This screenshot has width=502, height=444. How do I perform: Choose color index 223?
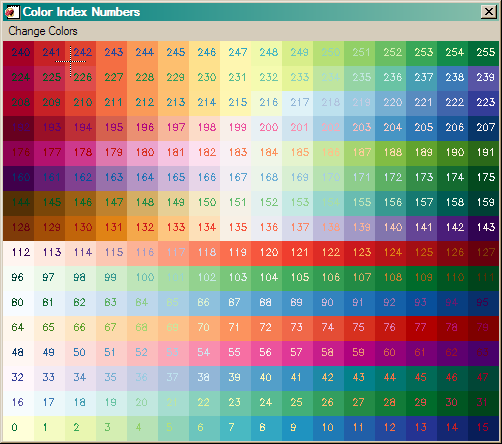click(x=484, y=103)
